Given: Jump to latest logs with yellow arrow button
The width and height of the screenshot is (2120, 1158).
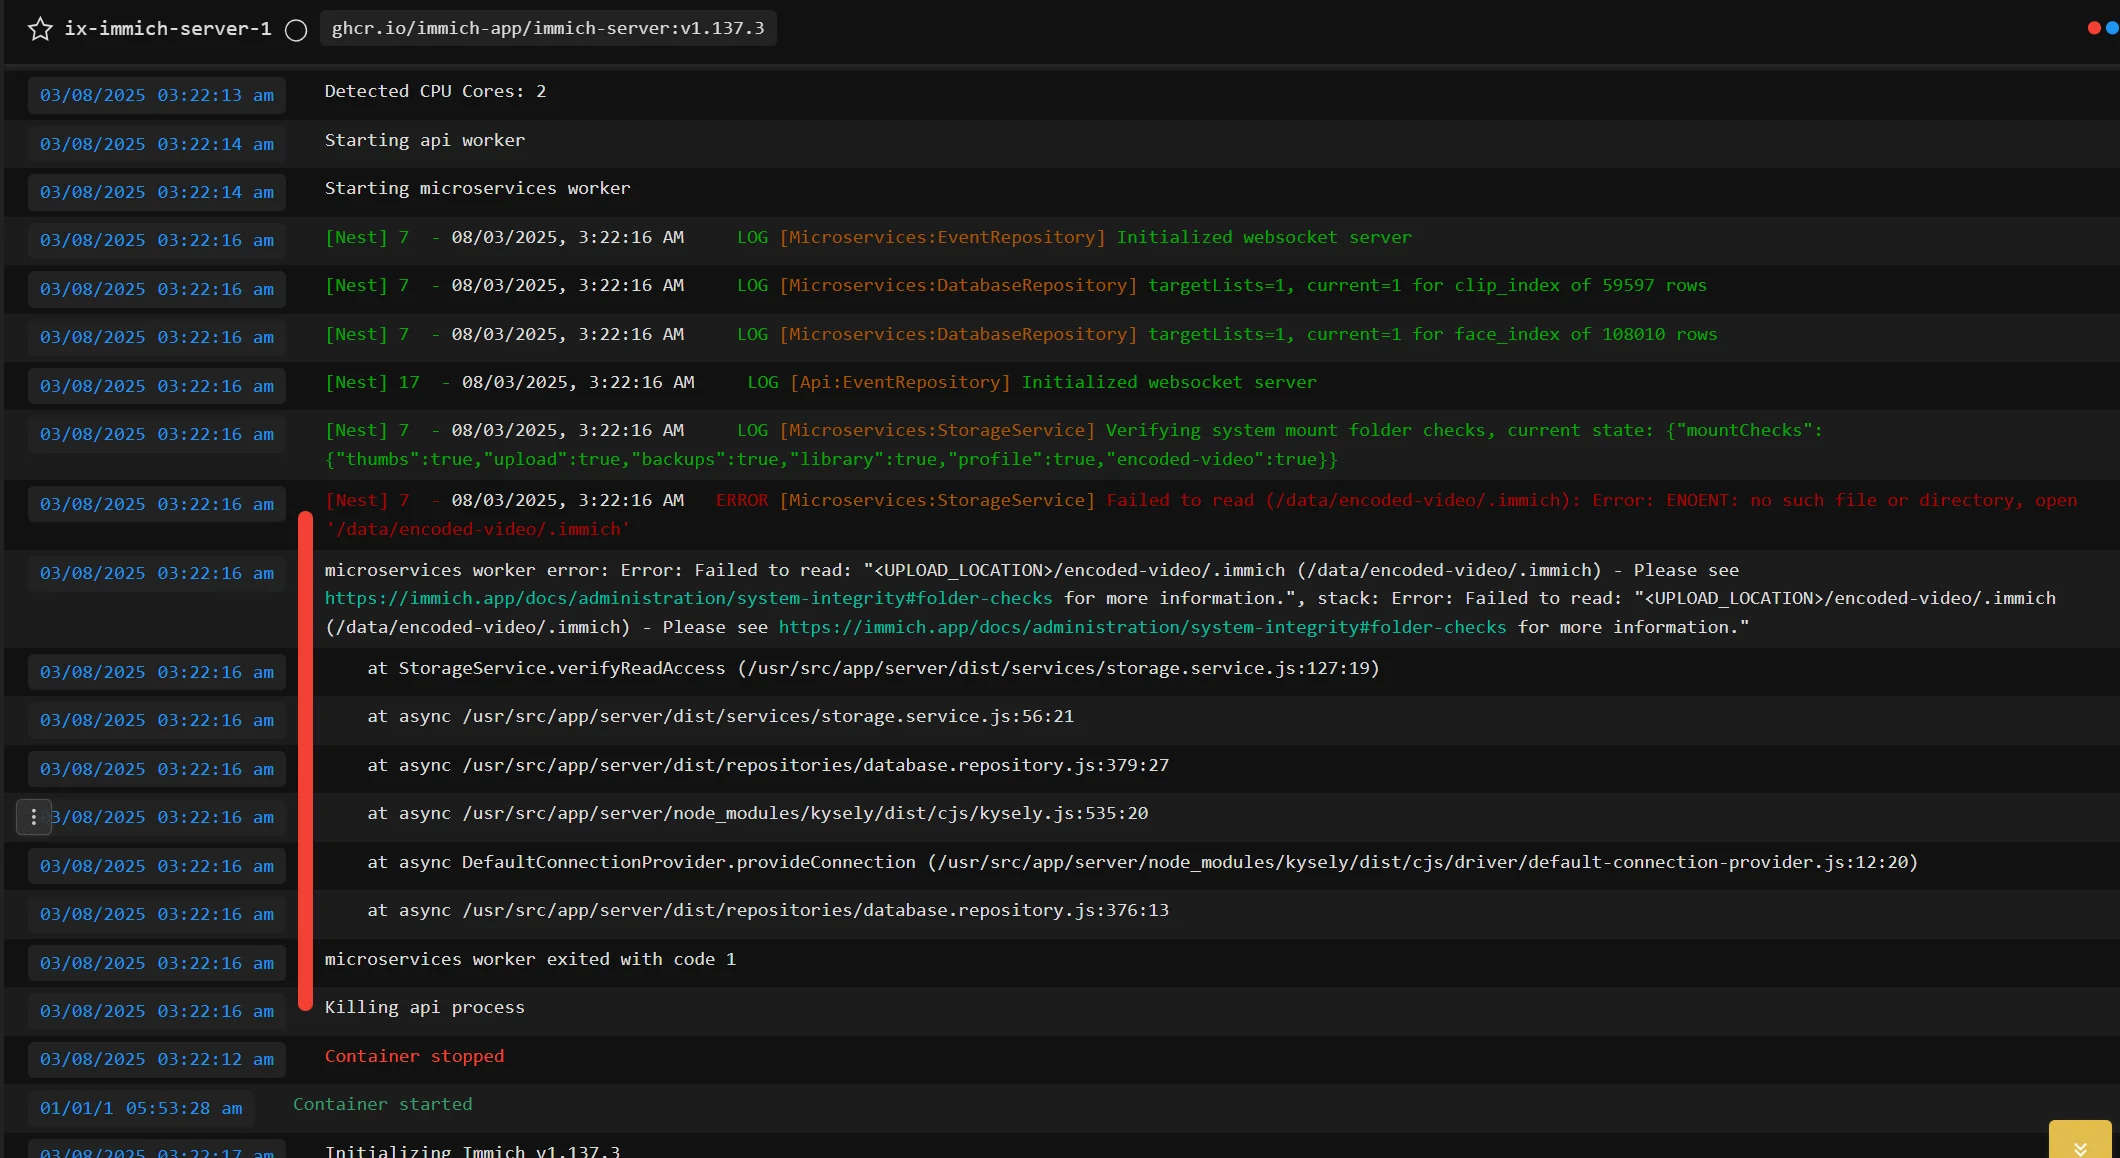Looking at the screenshot, I should 2080,1142.
